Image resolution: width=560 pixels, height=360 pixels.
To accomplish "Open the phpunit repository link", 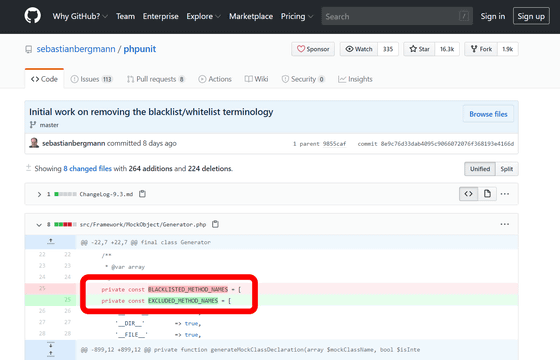I will [x=140, y=49].
